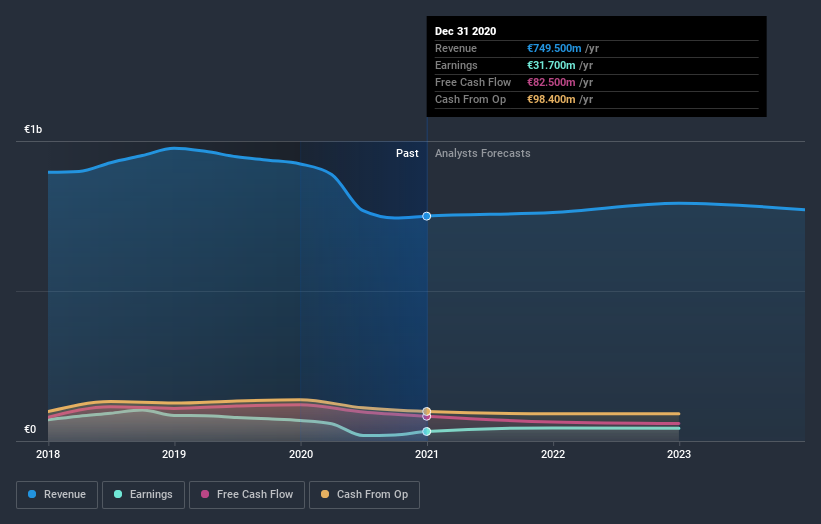
Task: Click the 'Revenue' row label in tooltip
Action: point(456,48)
